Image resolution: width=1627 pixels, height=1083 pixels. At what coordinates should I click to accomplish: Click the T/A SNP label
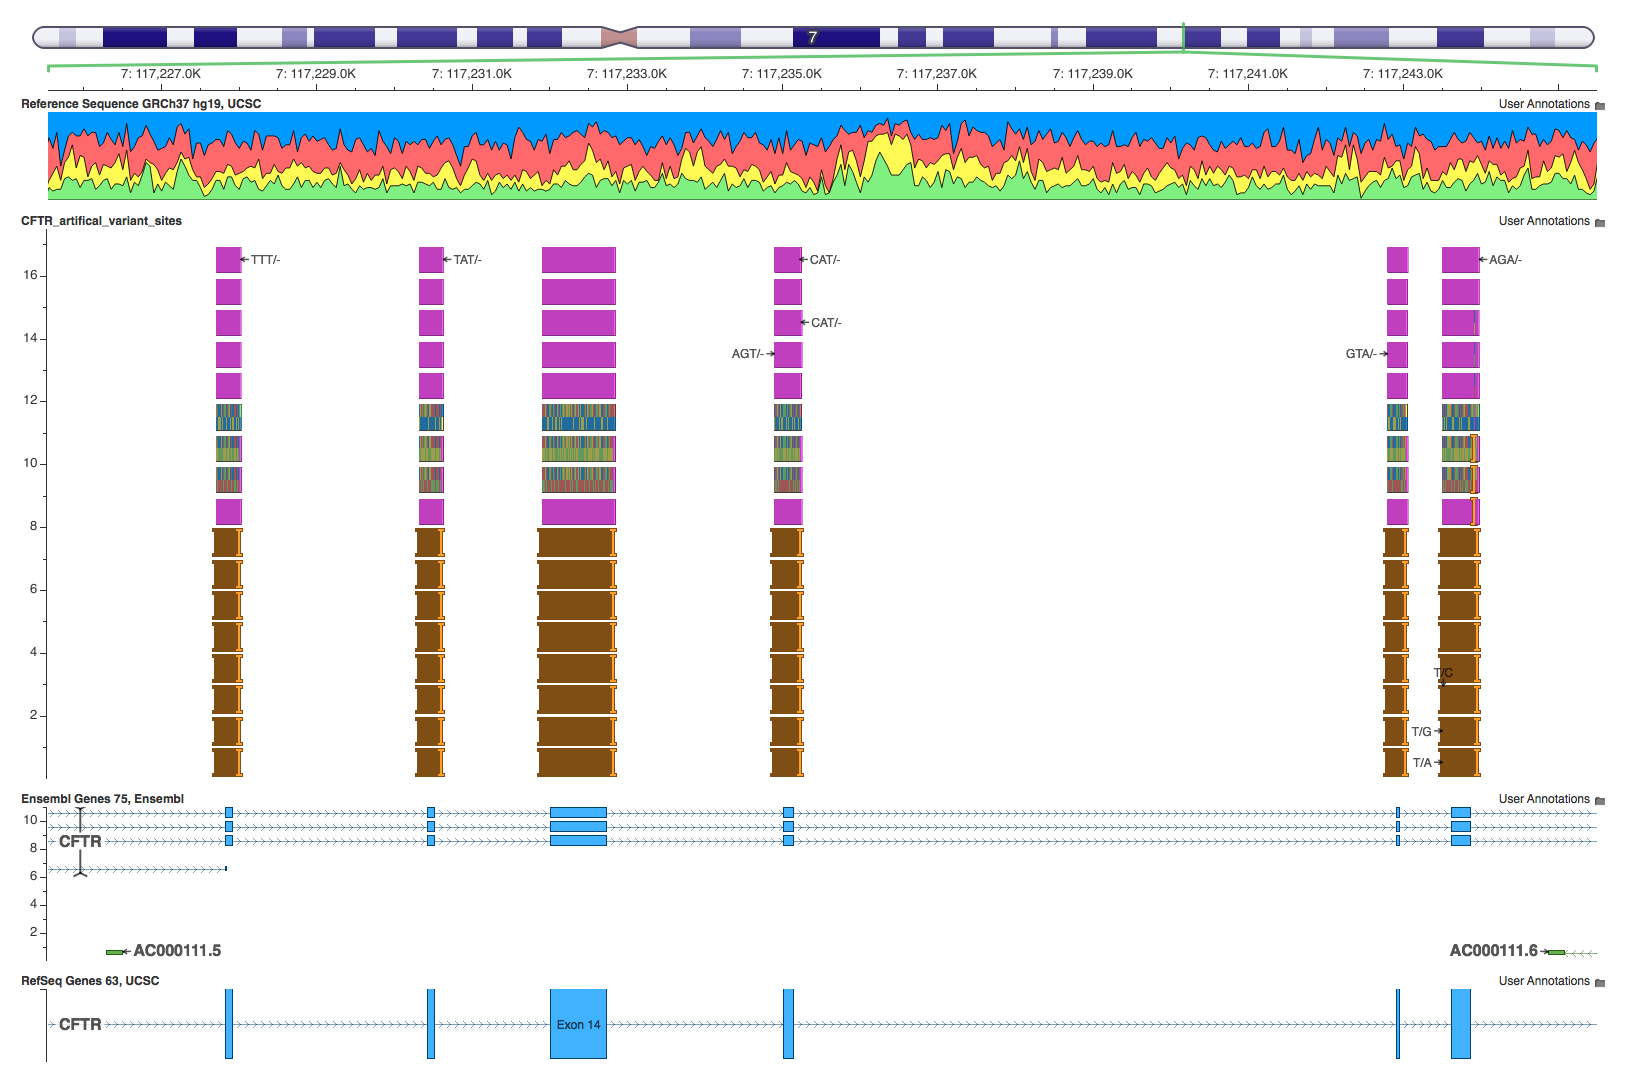click(x=1422, y=763)
